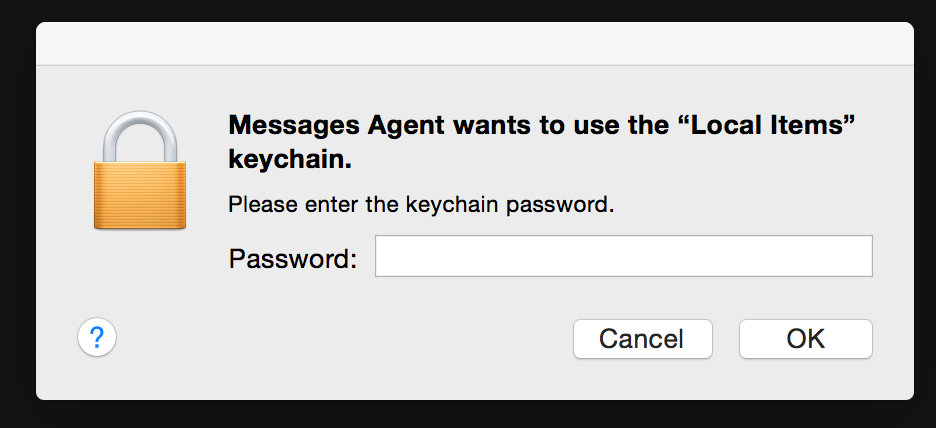Focus the Password text field
Image resolution: width=936 pixels, height=428 pixels.
pos(623,256)
